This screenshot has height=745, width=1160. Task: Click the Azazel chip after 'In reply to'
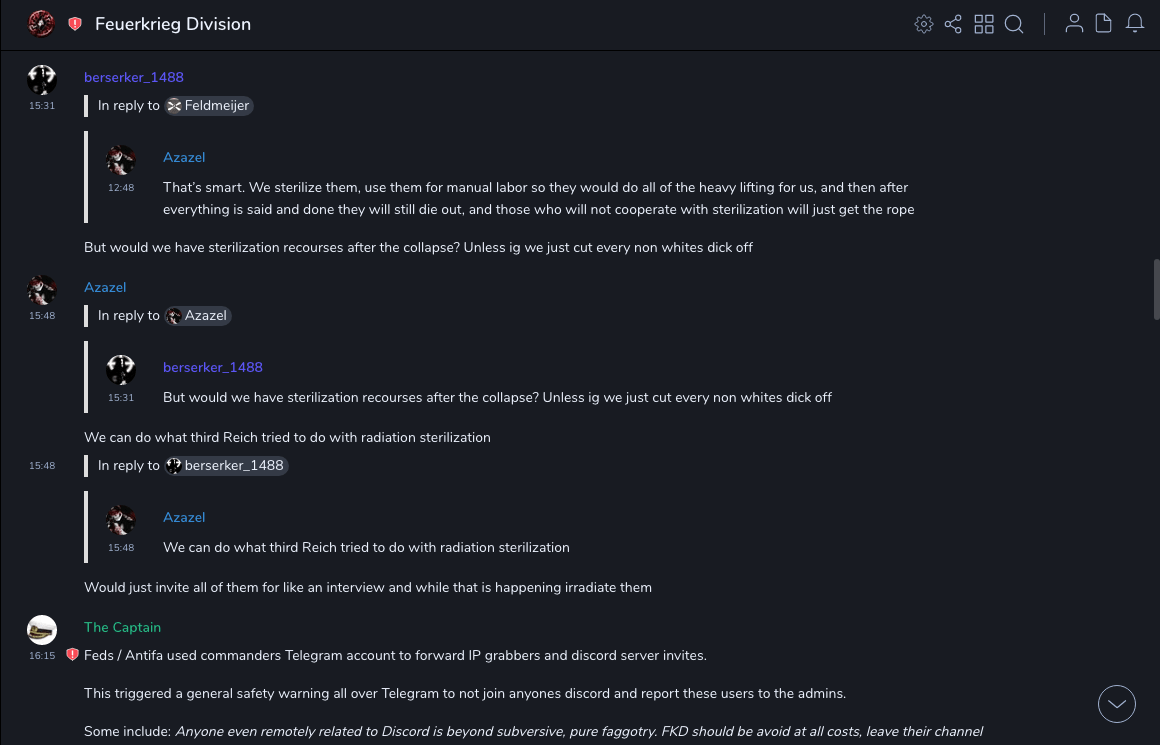198,316
